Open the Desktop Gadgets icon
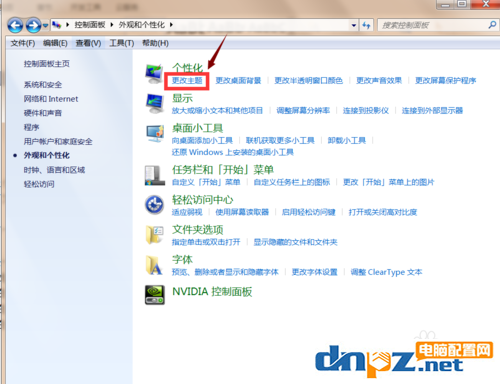 (155, 133)
